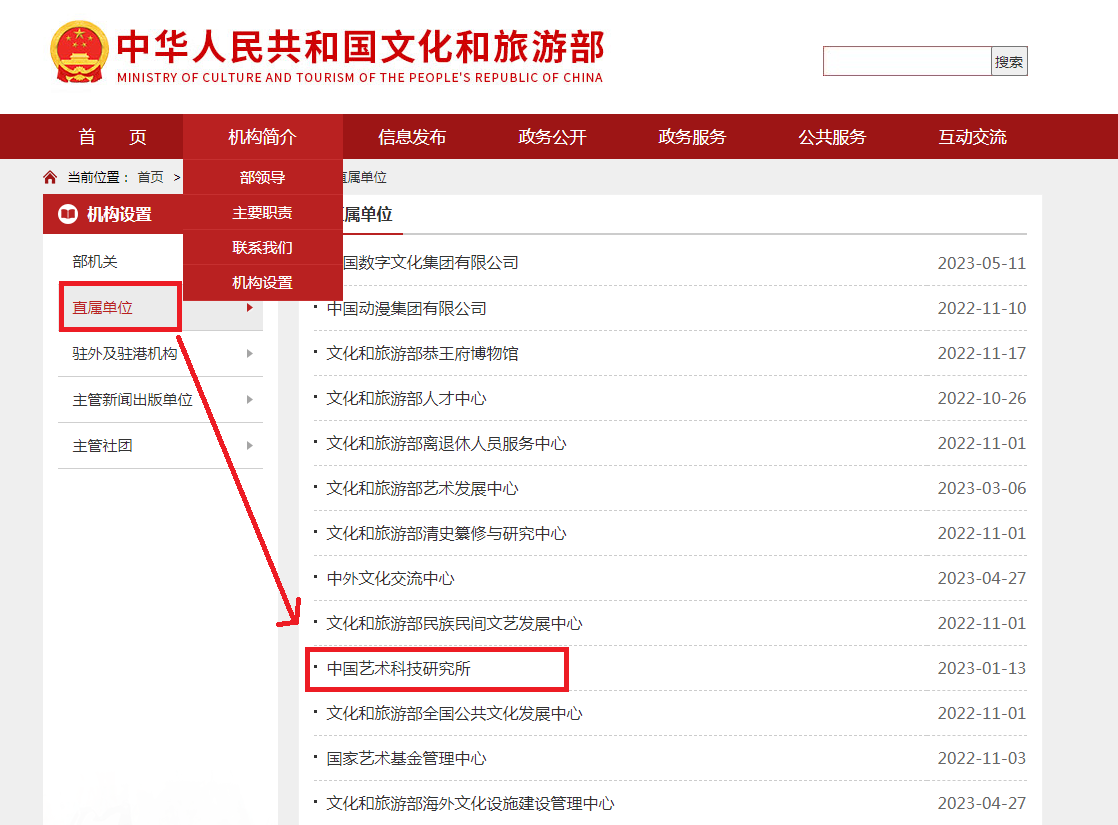Screen dimensions: 1118x825
Task: Expand the 直属单位 sidebar arrow
Action: [250, 308]
